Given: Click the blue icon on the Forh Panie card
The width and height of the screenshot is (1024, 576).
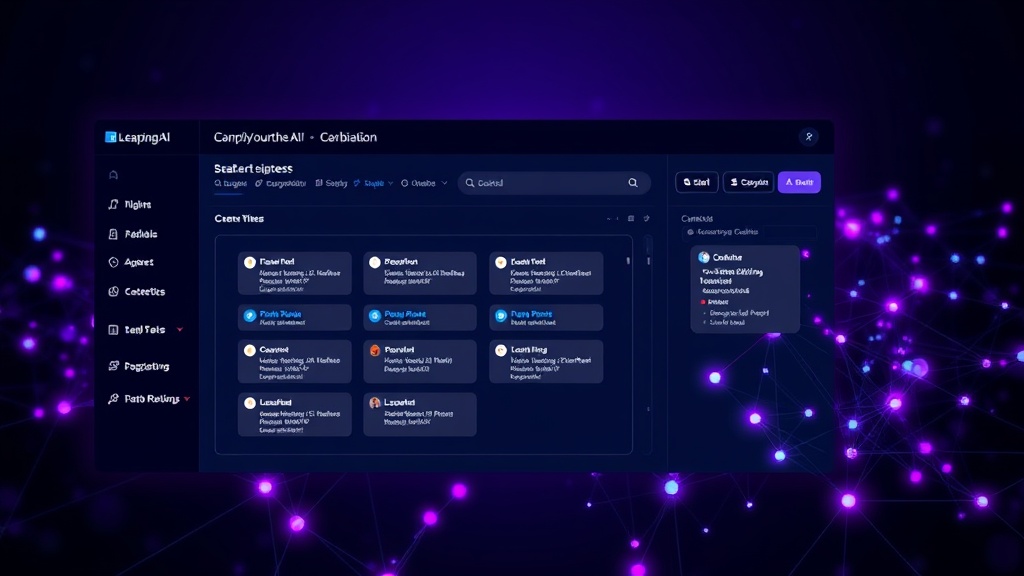Looking at the screenshot, I should [249, 315].
